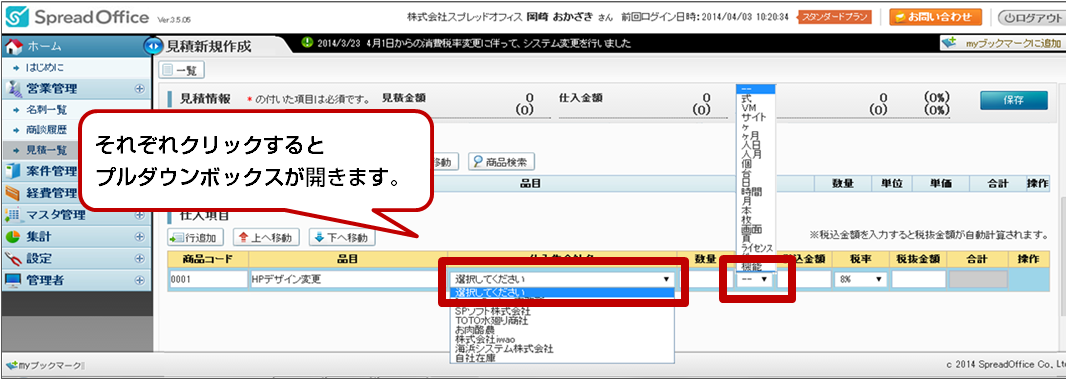The height and width of the screenshot is (379, 1066).
Task: Click the 行追加 add row button
Action: tap(196, 237)
